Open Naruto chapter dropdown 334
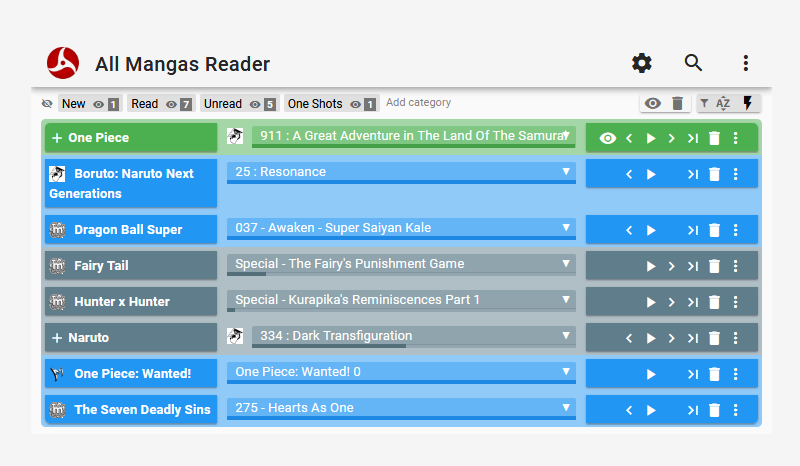Viewport: 800px width, 466px height. point(413,336)
